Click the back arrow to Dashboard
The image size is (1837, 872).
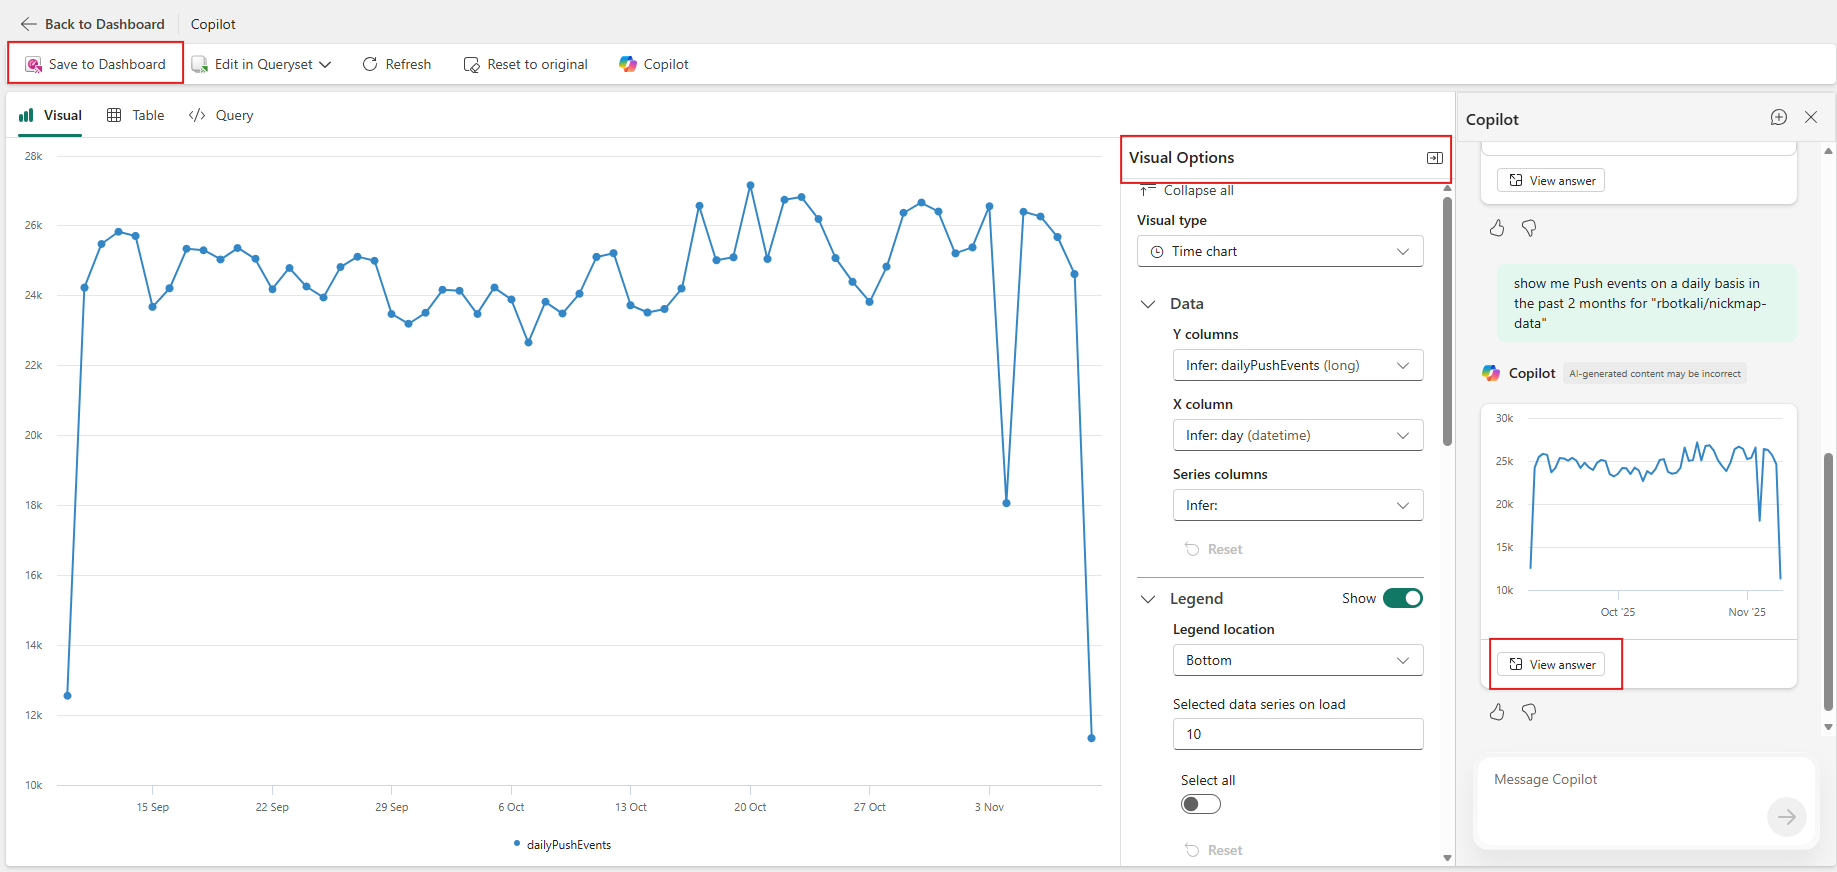[28, 24]
